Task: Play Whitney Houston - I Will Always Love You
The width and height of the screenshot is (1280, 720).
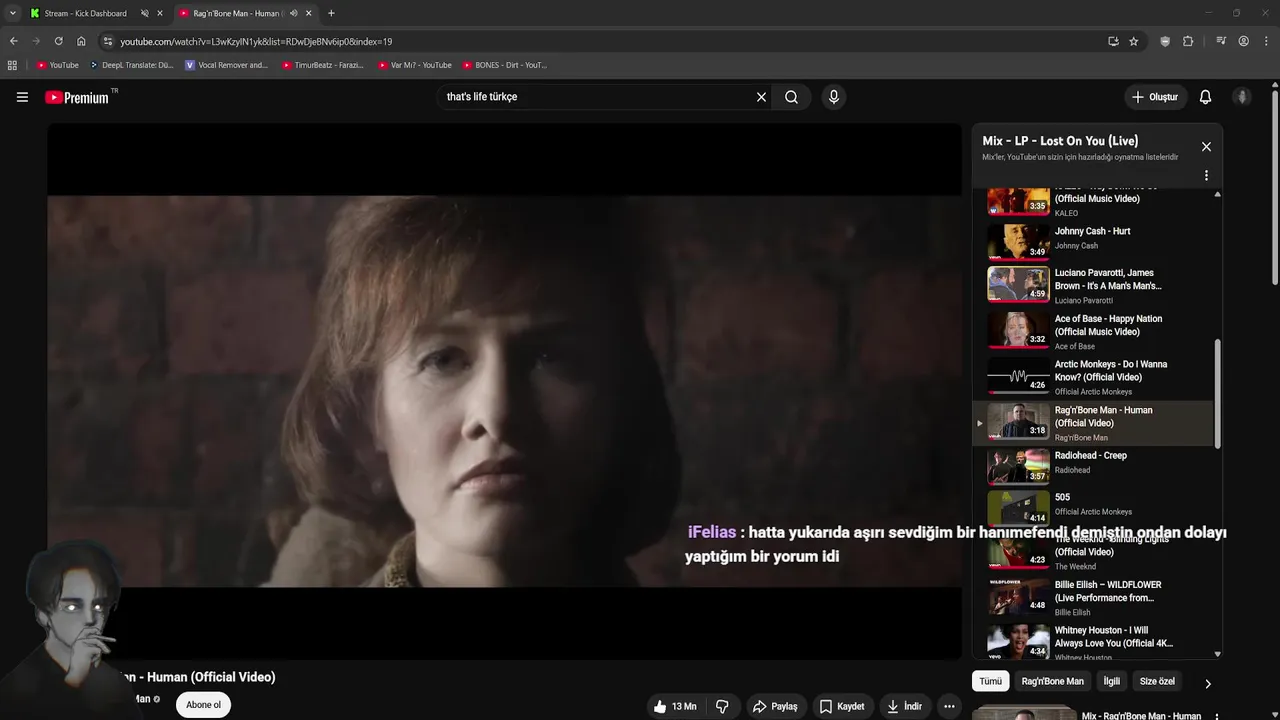Action: click(x=1094, y=642)
